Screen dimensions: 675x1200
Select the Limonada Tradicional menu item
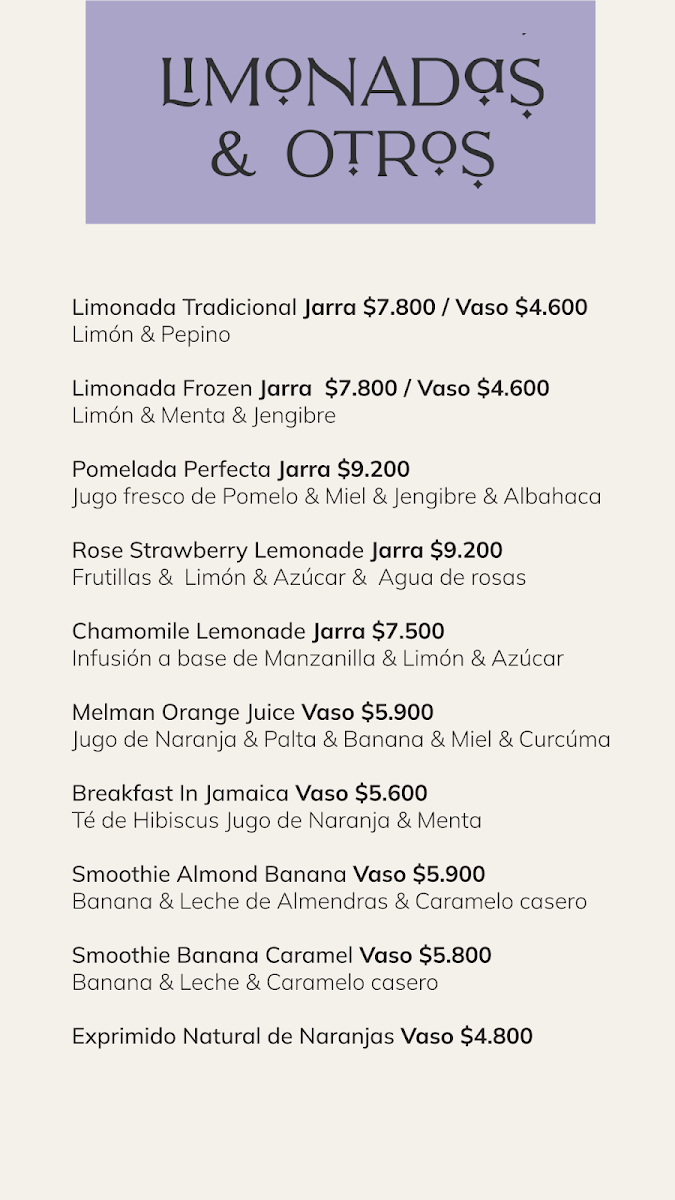click(330, 307)
